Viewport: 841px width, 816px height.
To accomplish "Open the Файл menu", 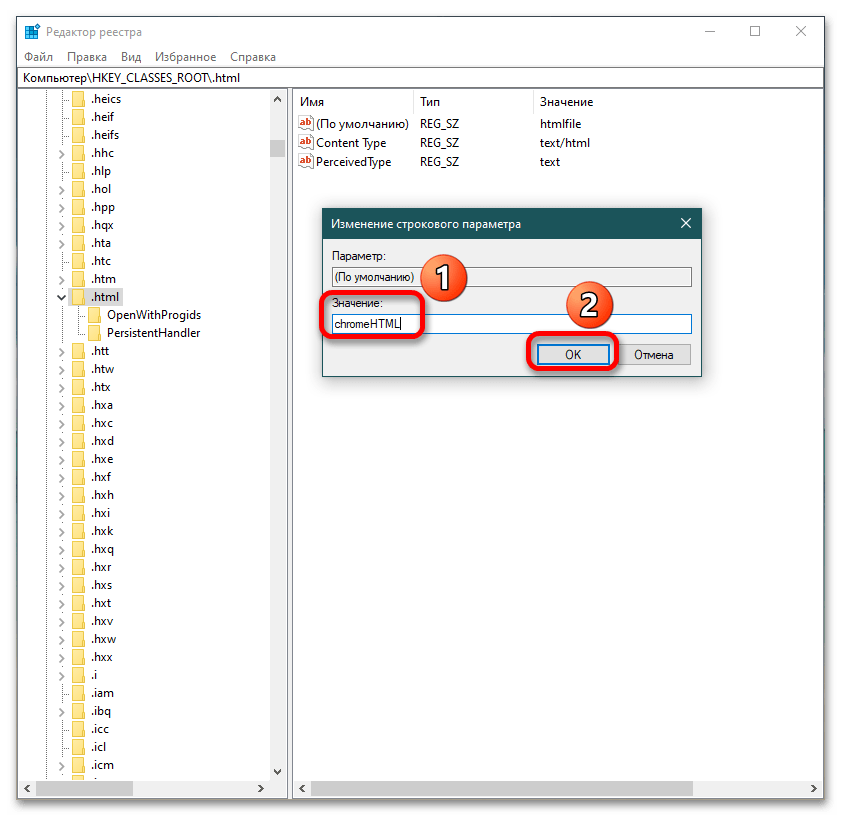I will [39, 57].
